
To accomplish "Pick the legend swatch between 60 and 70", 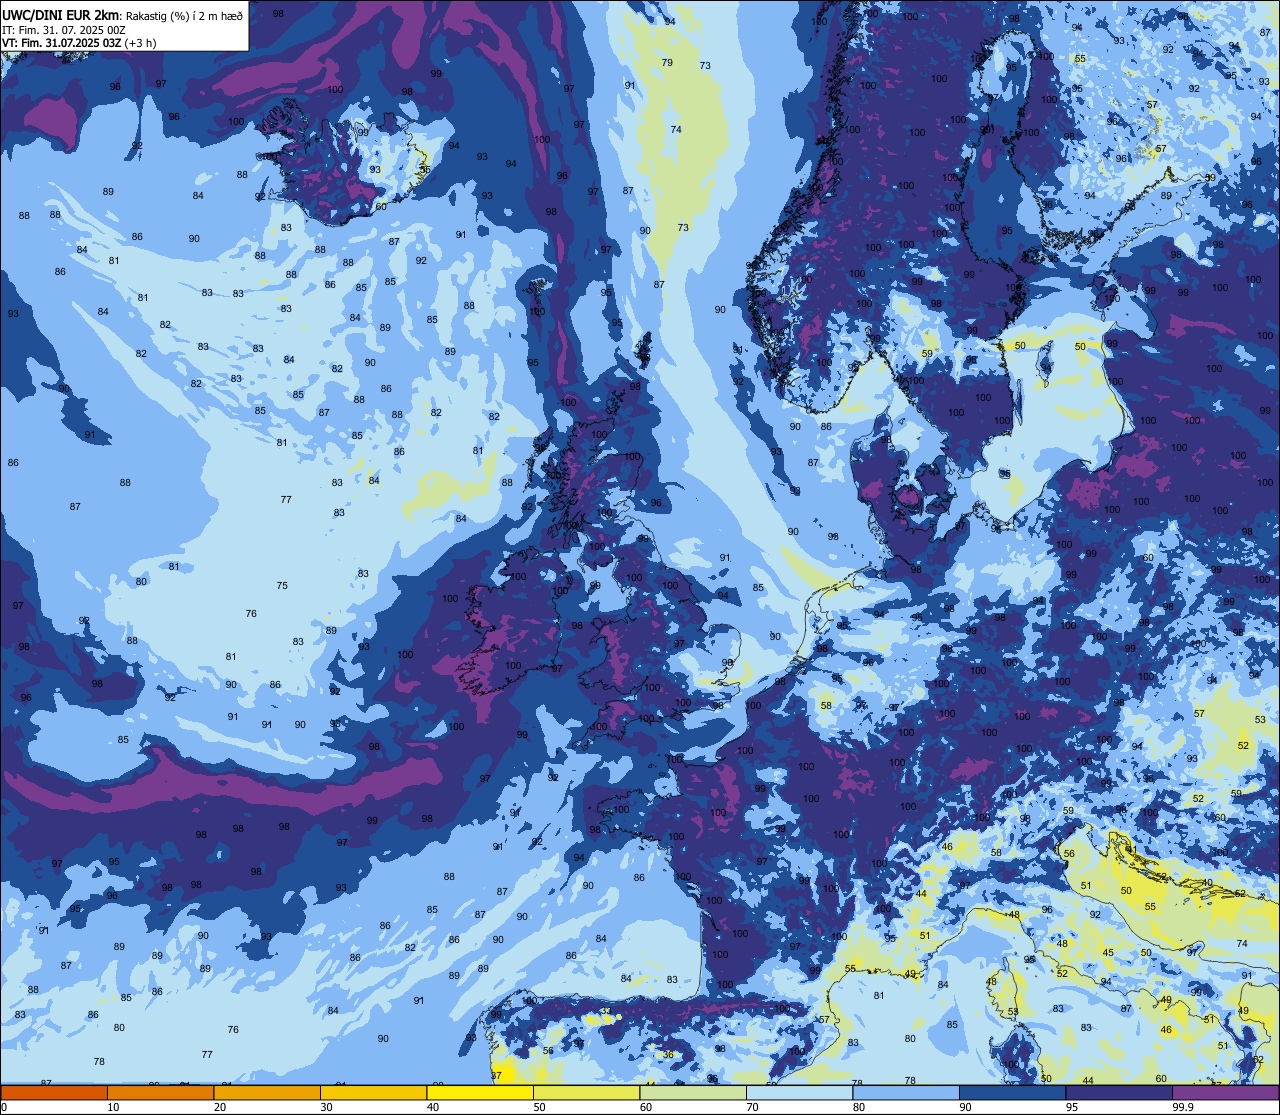I will pos(693,1093).
